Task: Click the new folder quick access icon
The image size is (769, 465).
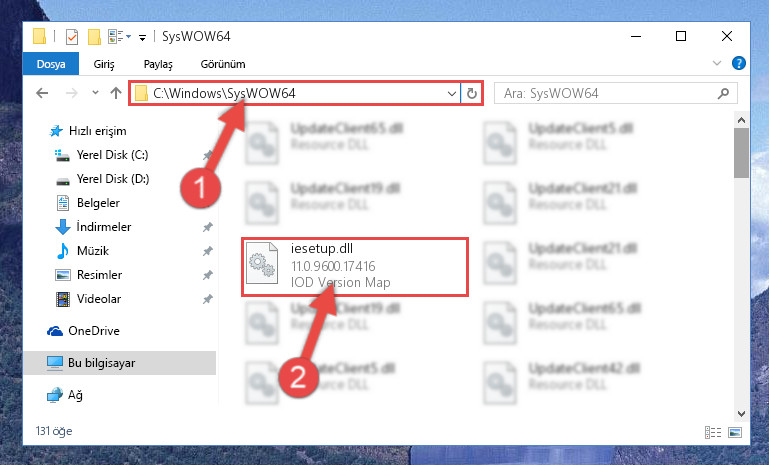Action: pos(94,37)
